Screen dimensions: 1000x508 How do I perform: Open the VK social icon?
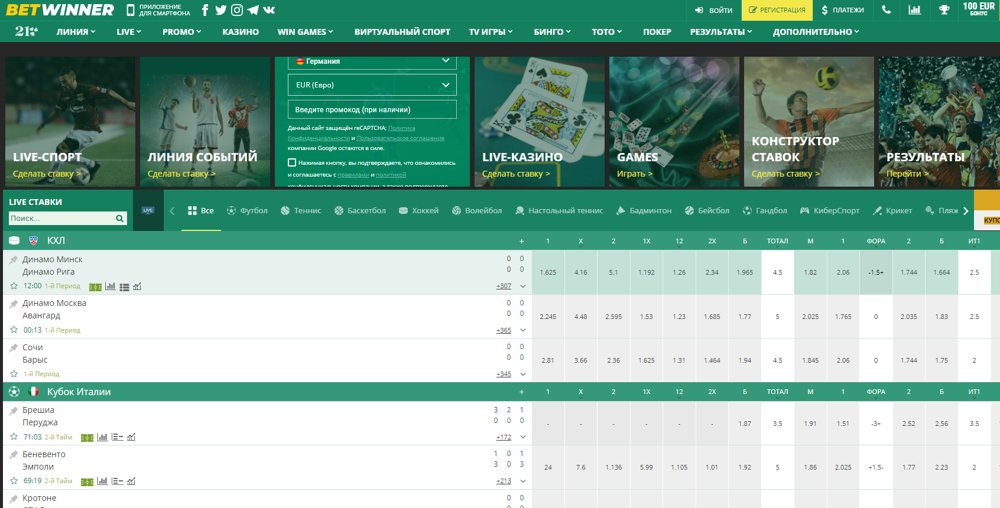point(269,10)
